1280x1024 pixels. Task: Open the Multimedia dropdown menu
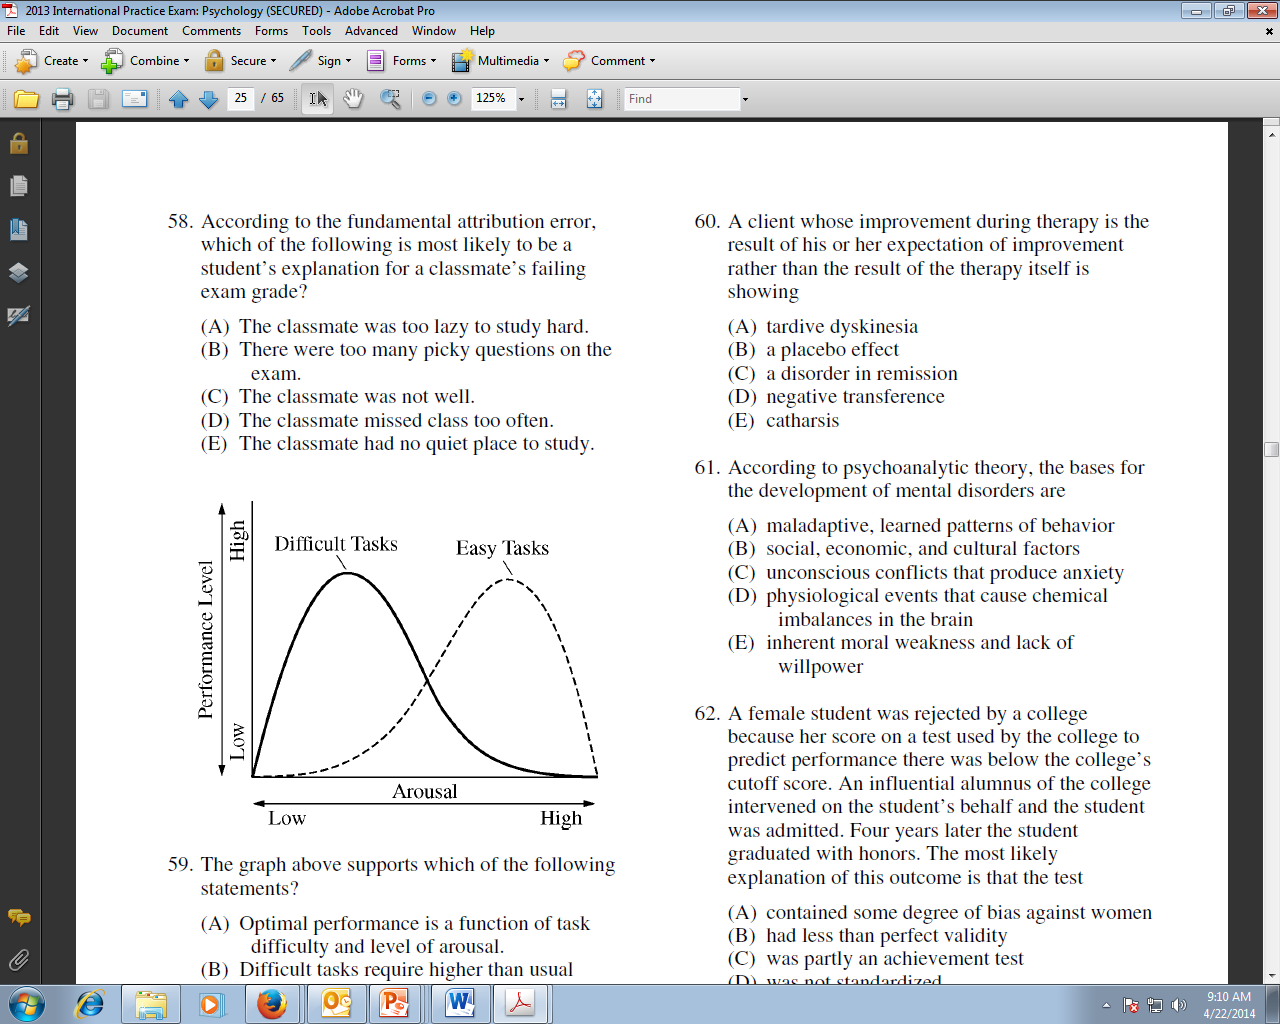(500, 61)
